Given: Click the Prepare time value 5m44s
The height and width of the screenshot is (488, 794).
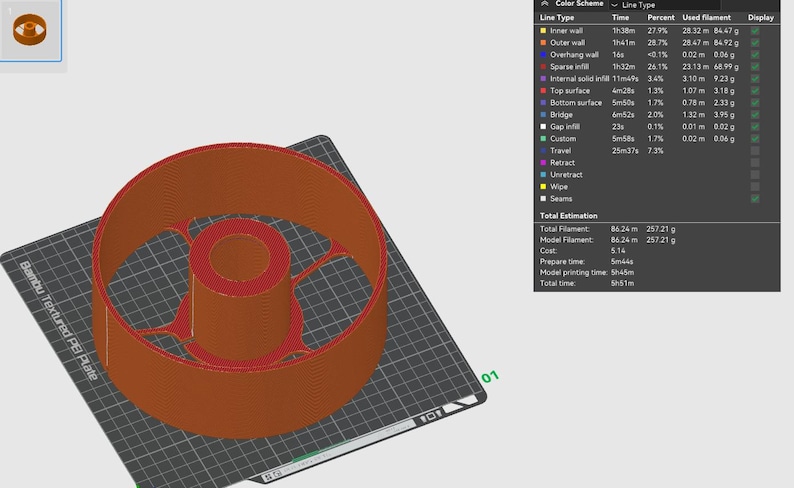Looking at the screenshot, I should click(622, 262).
